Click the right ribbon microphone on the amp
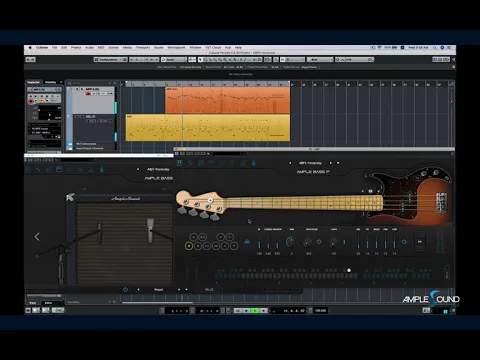480x360 pixels. click(150, 230)
